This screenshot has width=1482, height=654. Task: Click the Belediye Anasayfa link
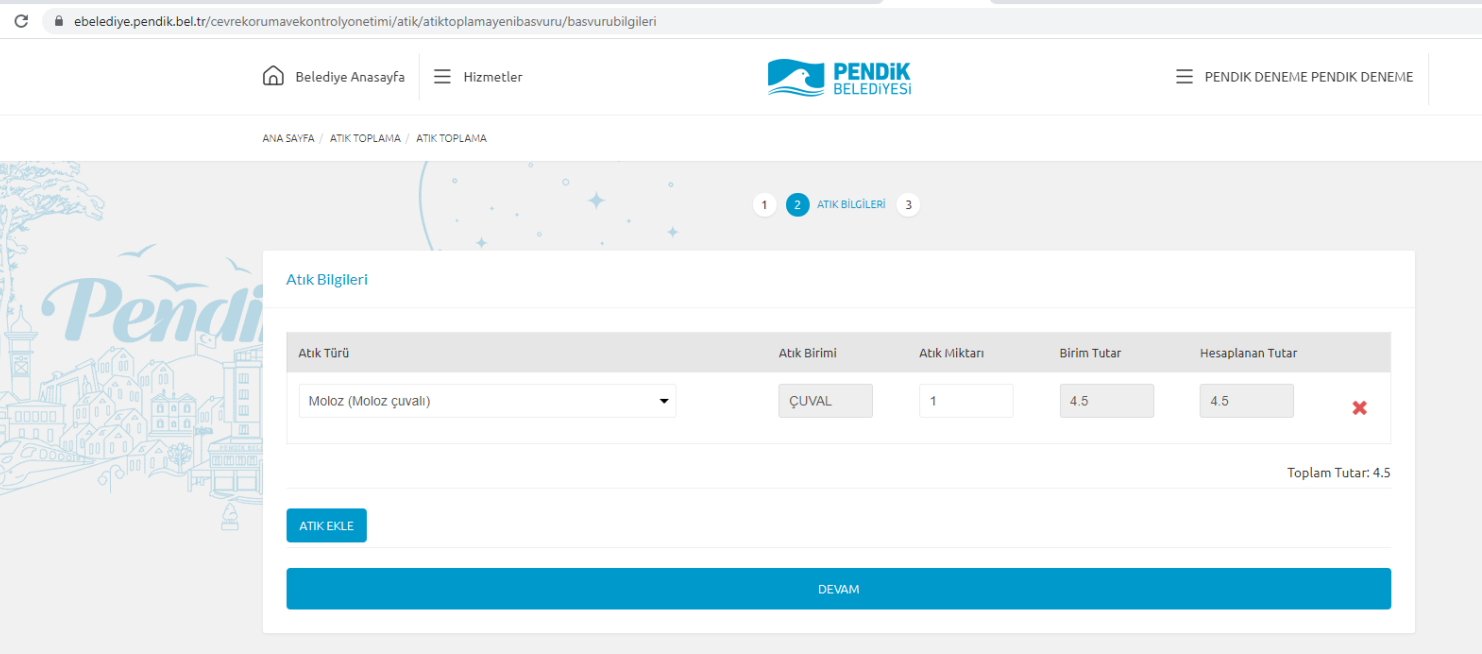[349, 77]
